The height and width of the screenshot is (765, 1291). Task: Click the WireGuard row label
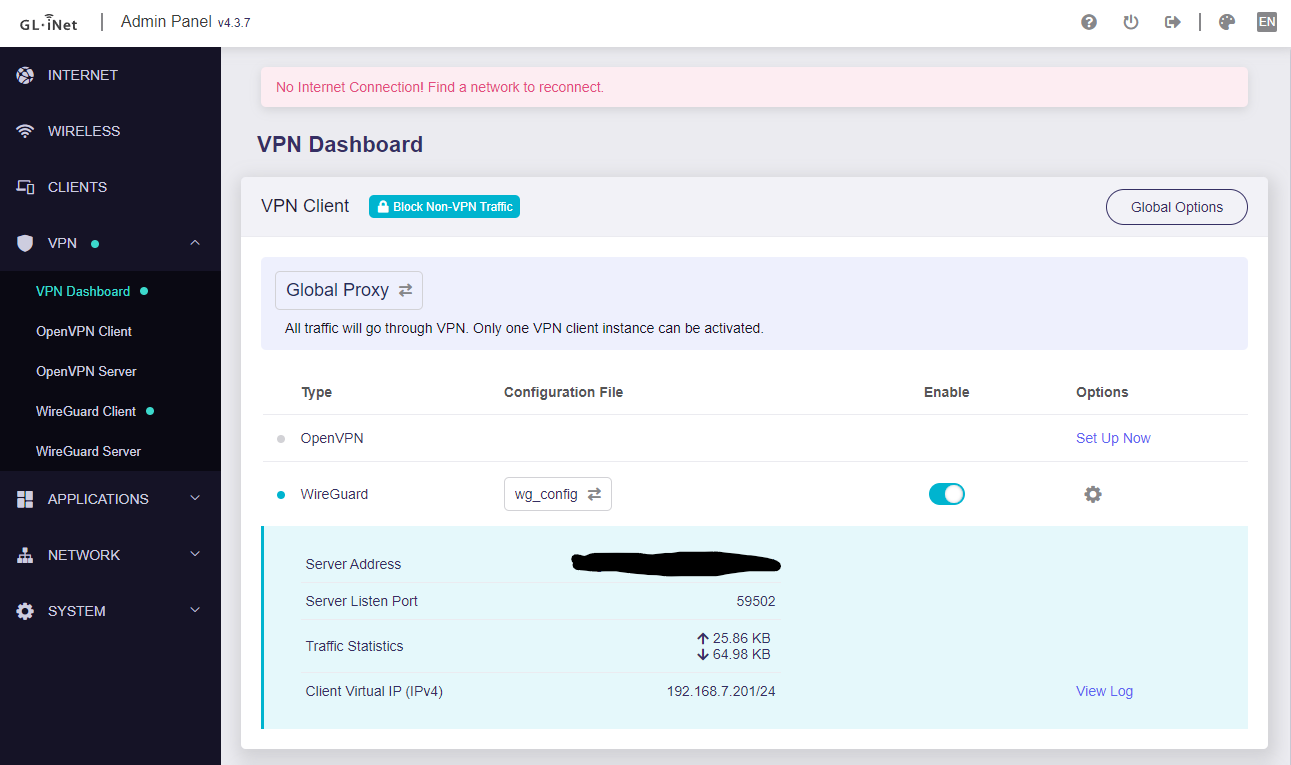pos(334,494)
